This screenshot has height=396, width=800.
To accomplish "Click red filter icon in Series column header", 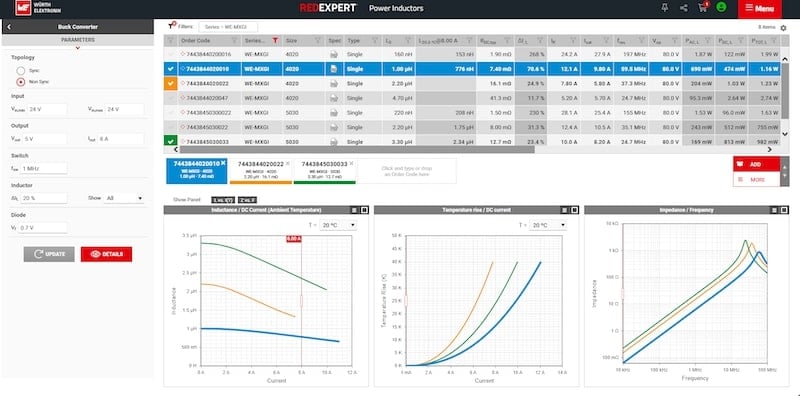I will click(275, 40).
